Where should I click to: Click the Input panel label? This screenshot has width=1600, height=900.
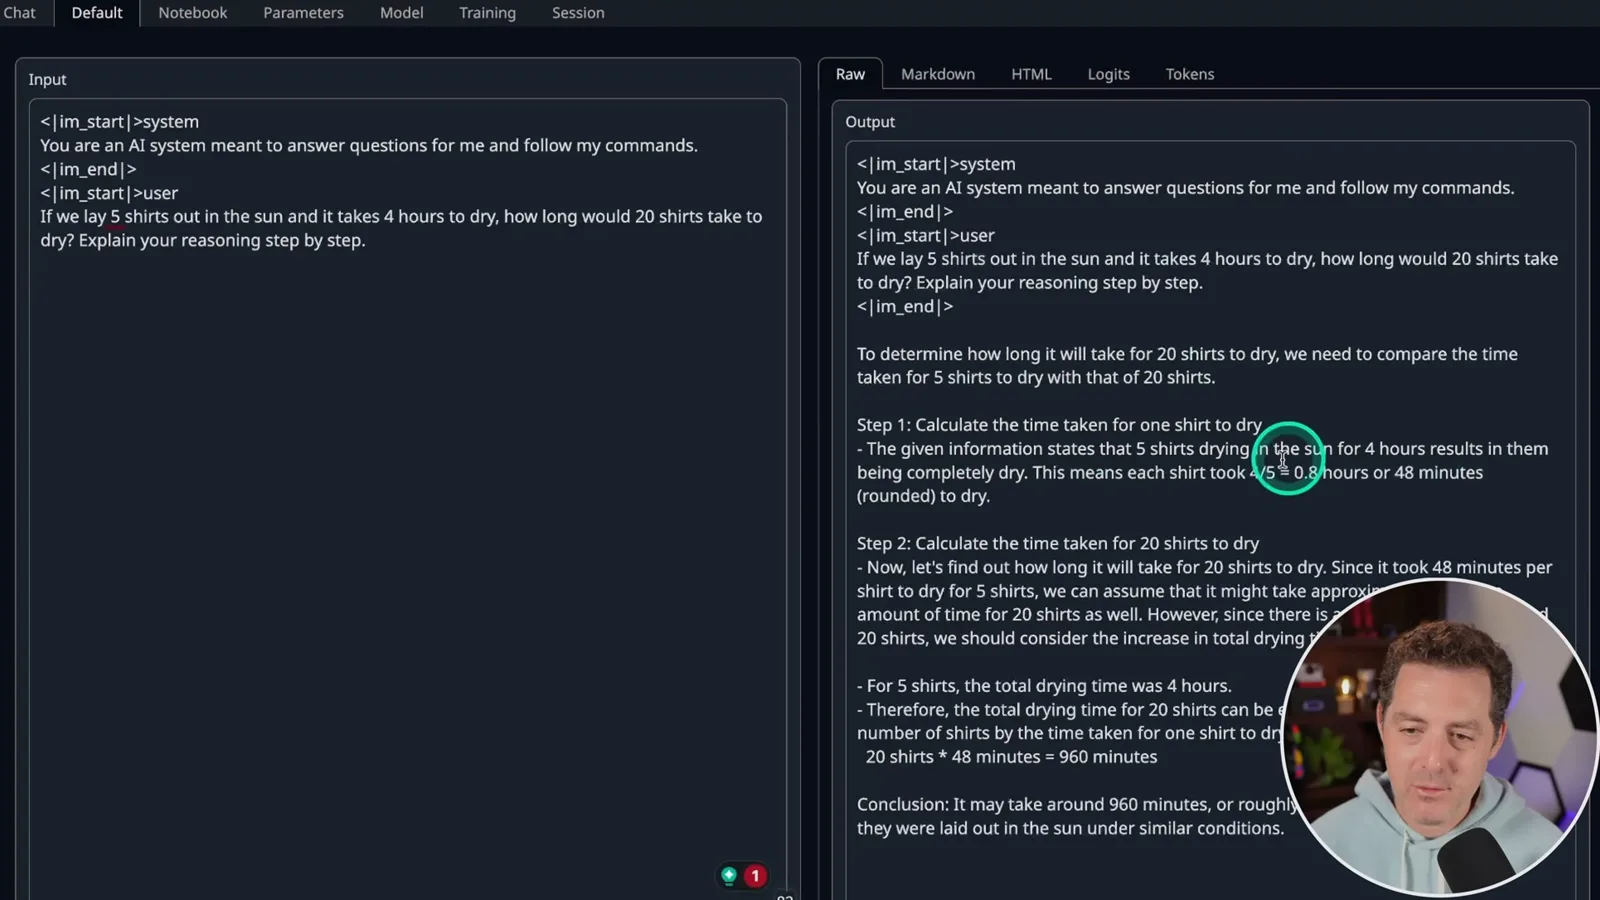pyautogui.click(x=47, y=79)
